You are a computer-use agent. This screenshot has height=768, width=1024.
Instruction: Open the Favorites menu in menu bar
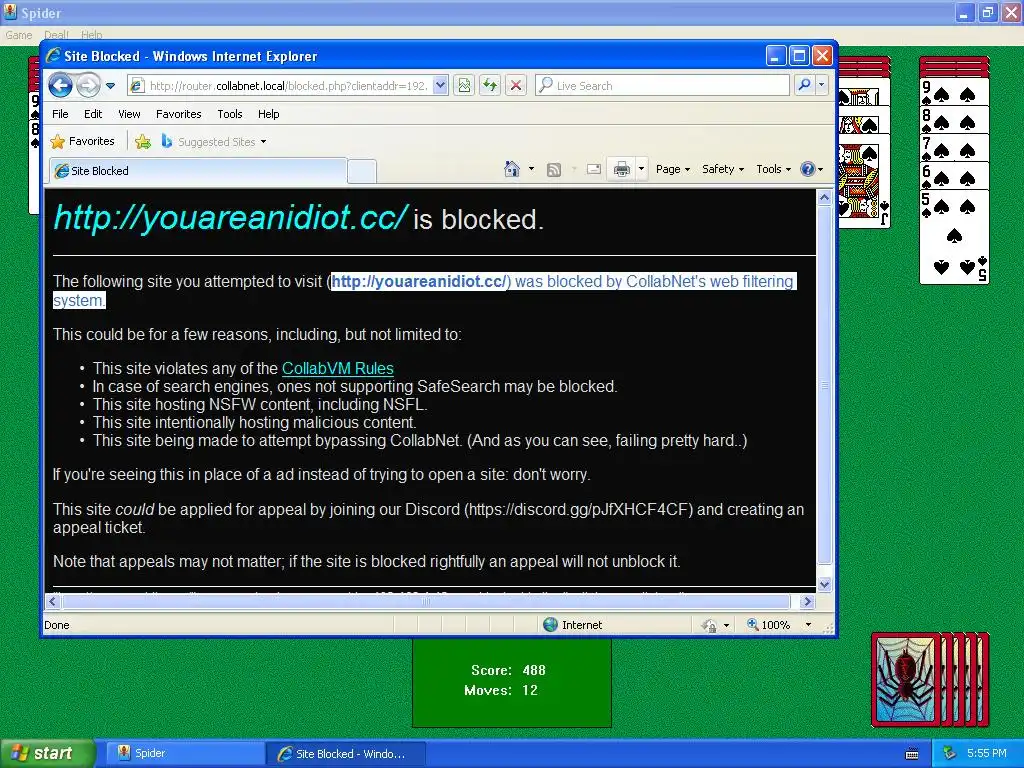pyautogui.click(x=178, y=114)
